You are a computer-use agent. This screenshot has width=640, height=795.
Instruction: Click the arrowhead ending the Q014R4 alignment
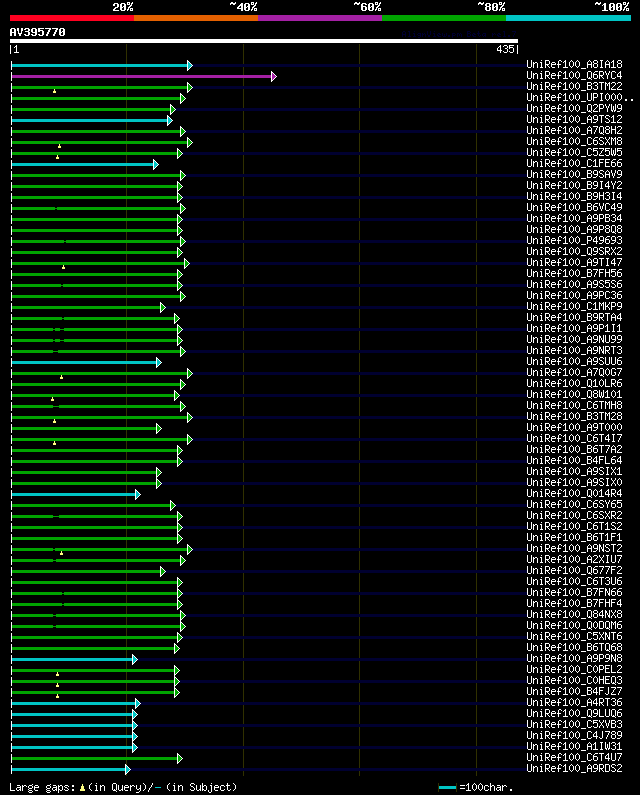tap(137, 494)
